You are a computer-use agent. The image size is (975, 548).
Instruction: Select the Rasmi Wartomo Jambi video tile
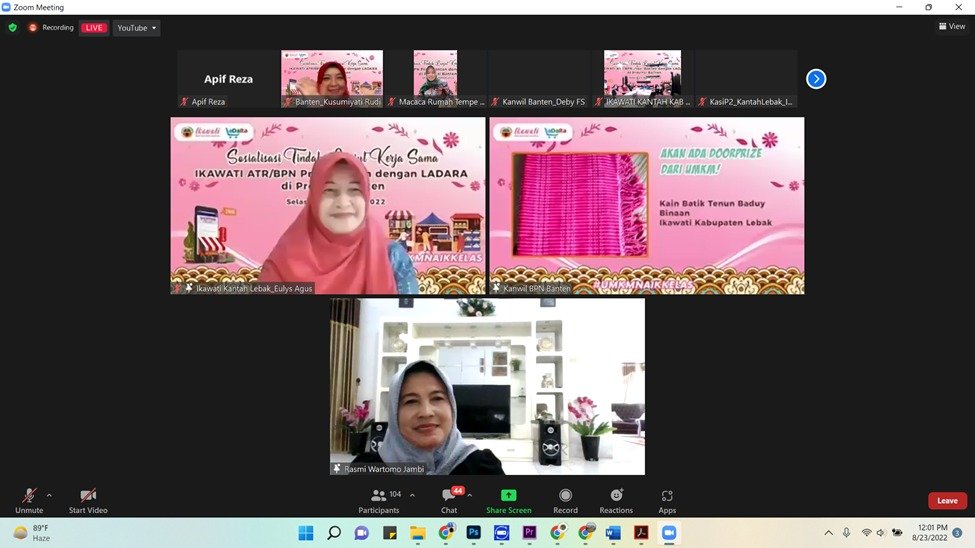point(487,386)
